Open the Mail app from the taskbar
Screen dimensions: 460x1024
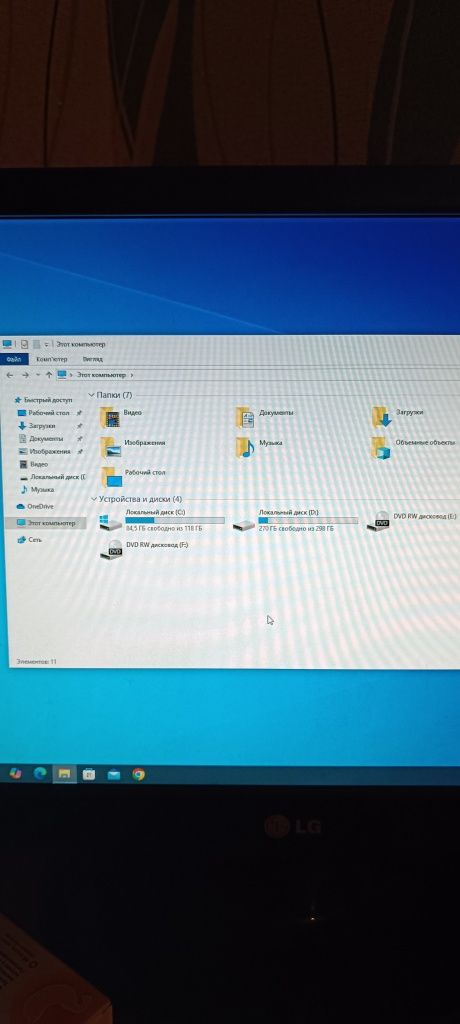coord(114,775)
